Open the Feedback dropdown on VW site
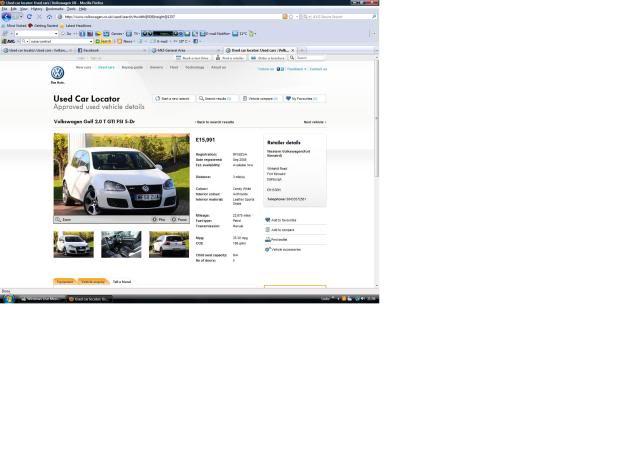Image resolution: width=640 pixels, height=474 pixels. [296, 69]
